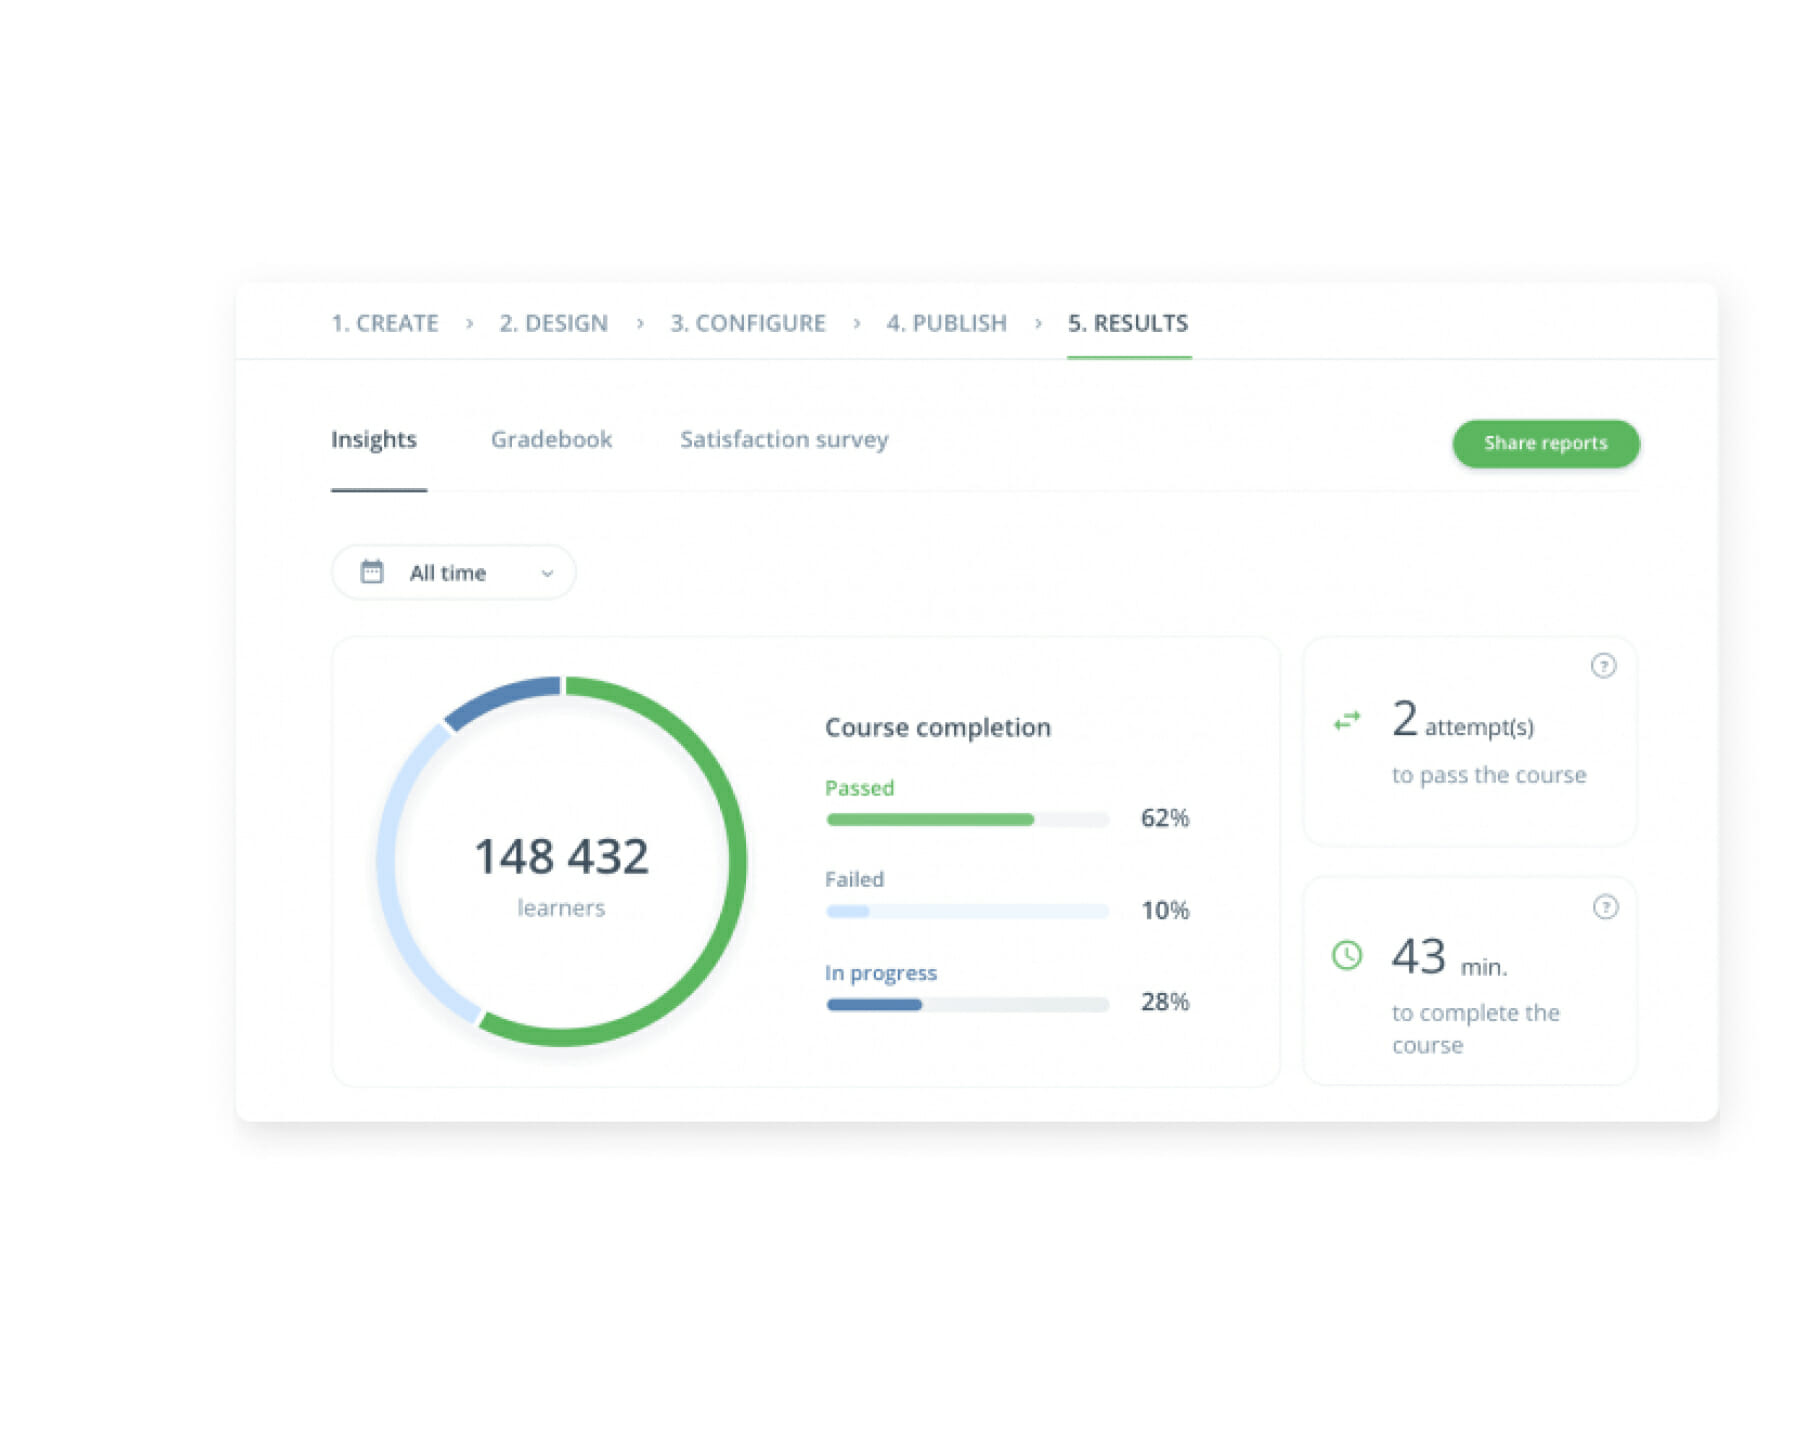Click the help icon on completion time card

click(x=1605, y=907)
